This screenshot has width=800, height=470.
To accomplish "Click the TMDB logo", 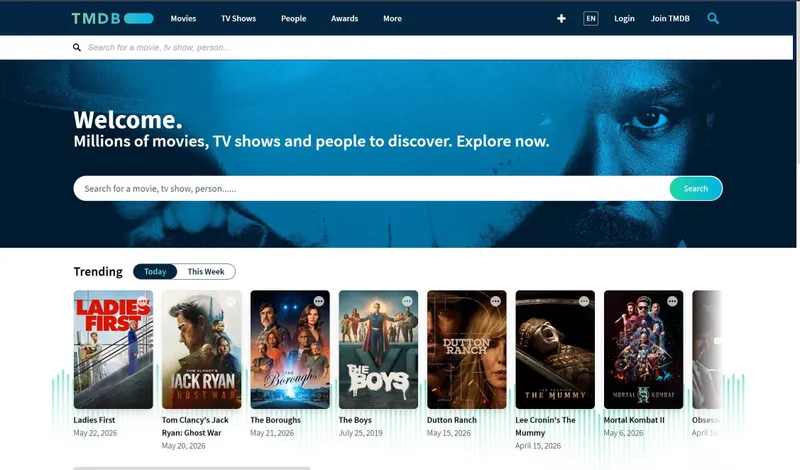I will pos(112,18).
